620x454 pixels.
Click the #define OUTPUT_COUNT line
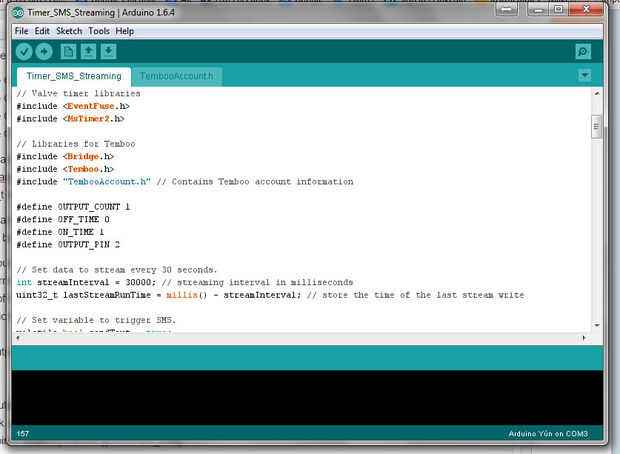73,207
